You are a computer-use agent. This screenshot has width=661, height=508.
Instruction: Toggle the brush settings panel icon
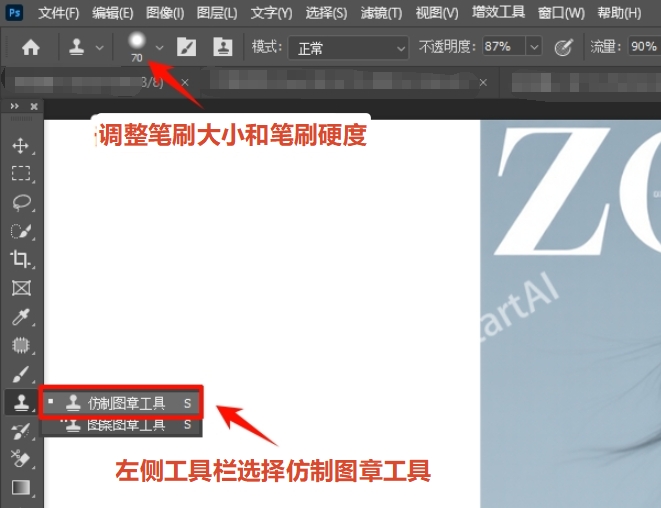point(186,47)
